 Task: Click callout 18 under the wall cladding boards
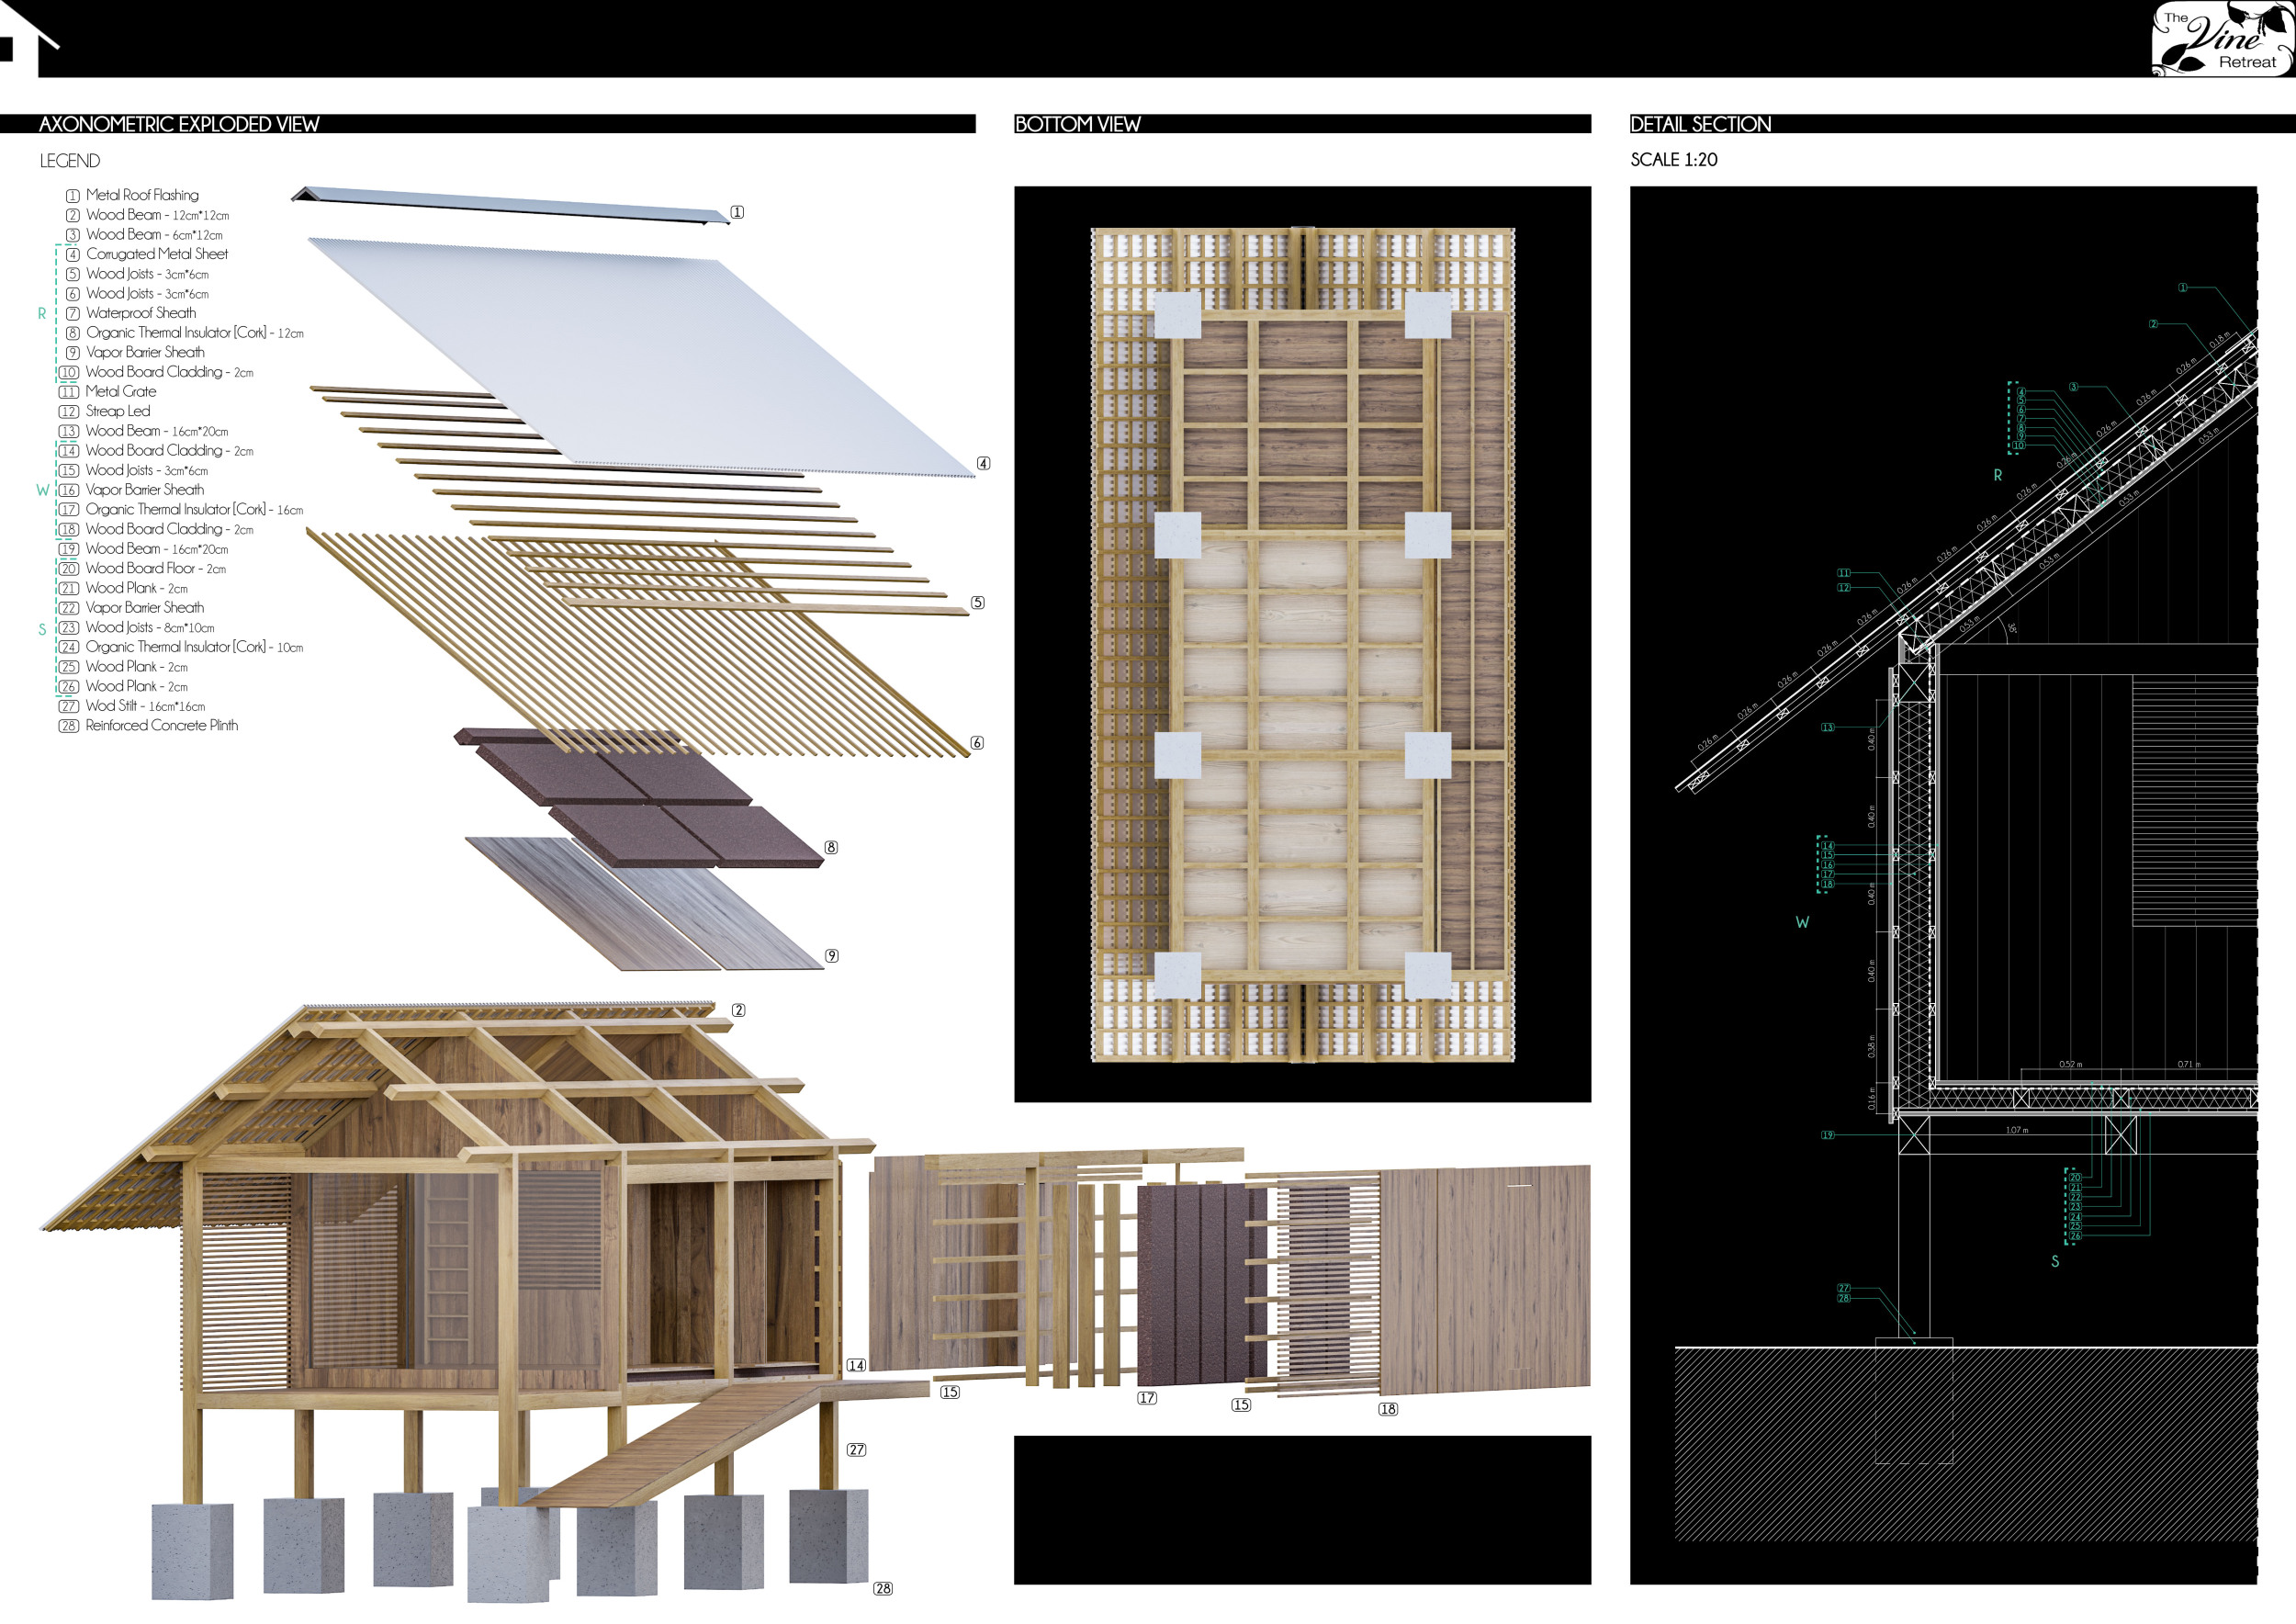pyautogui.click(x=1388, y=1409)
